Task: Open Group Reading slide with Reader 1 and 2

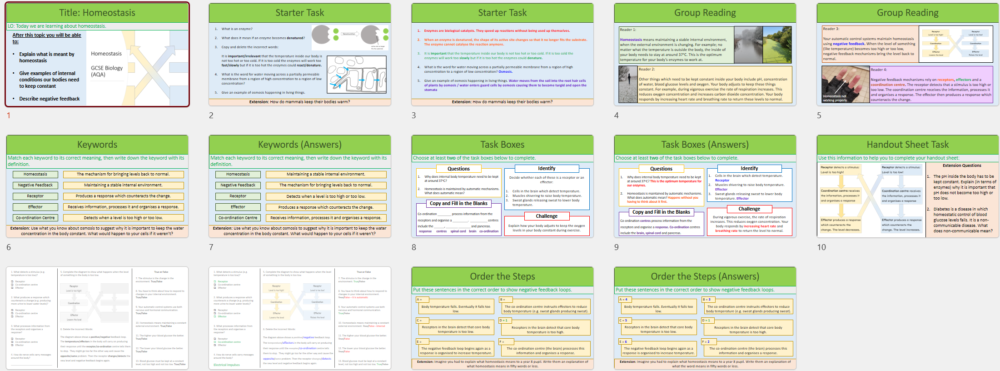Action: (705, 54)
